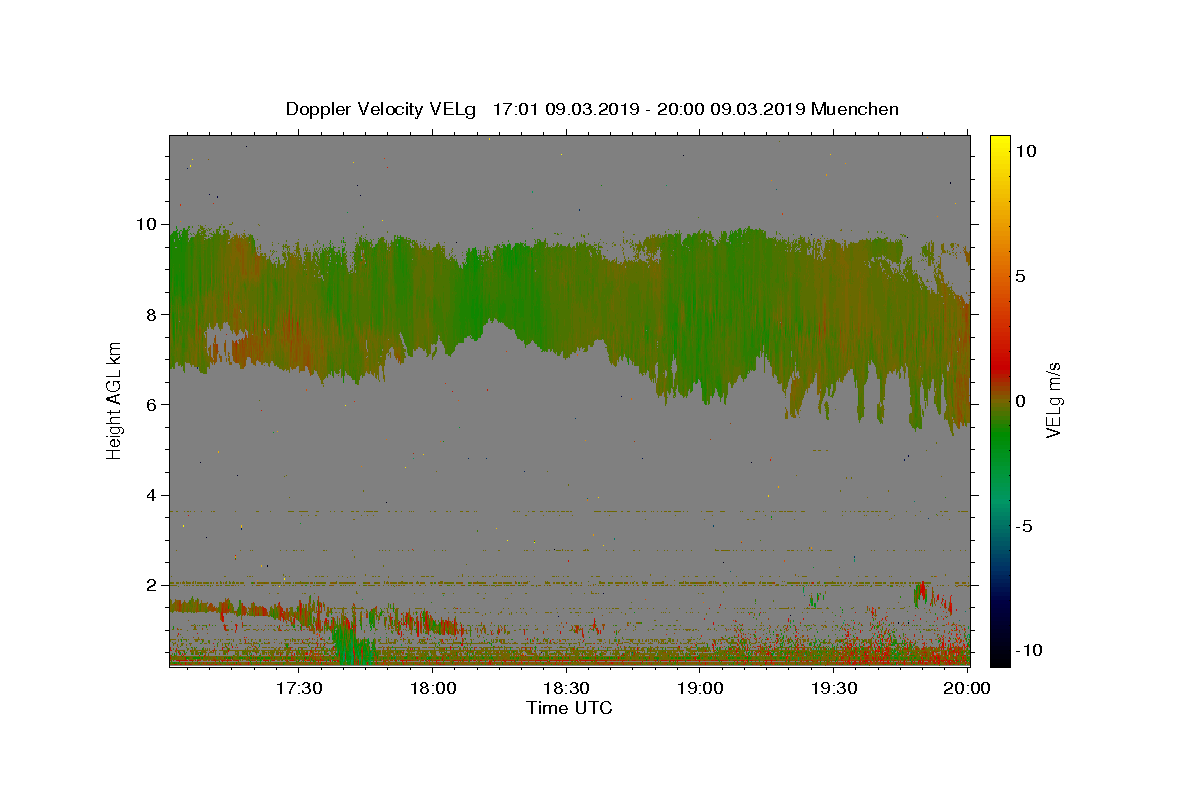Click the 18:30 time axis label
1200x800 pixels.
[x=566, y=688]
